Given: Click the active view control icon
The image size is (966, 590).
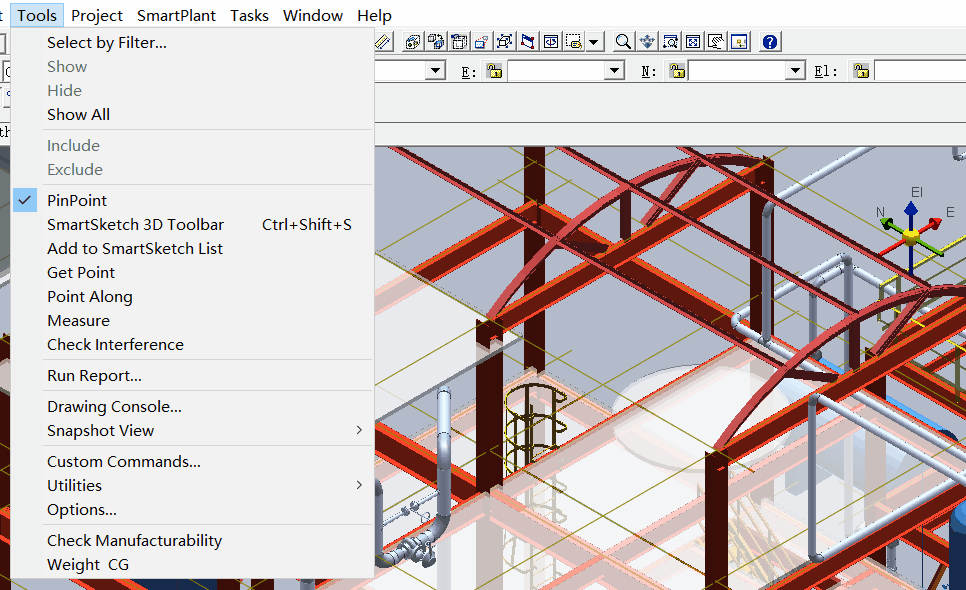Looking at the screenshot, I should (739, 42).
